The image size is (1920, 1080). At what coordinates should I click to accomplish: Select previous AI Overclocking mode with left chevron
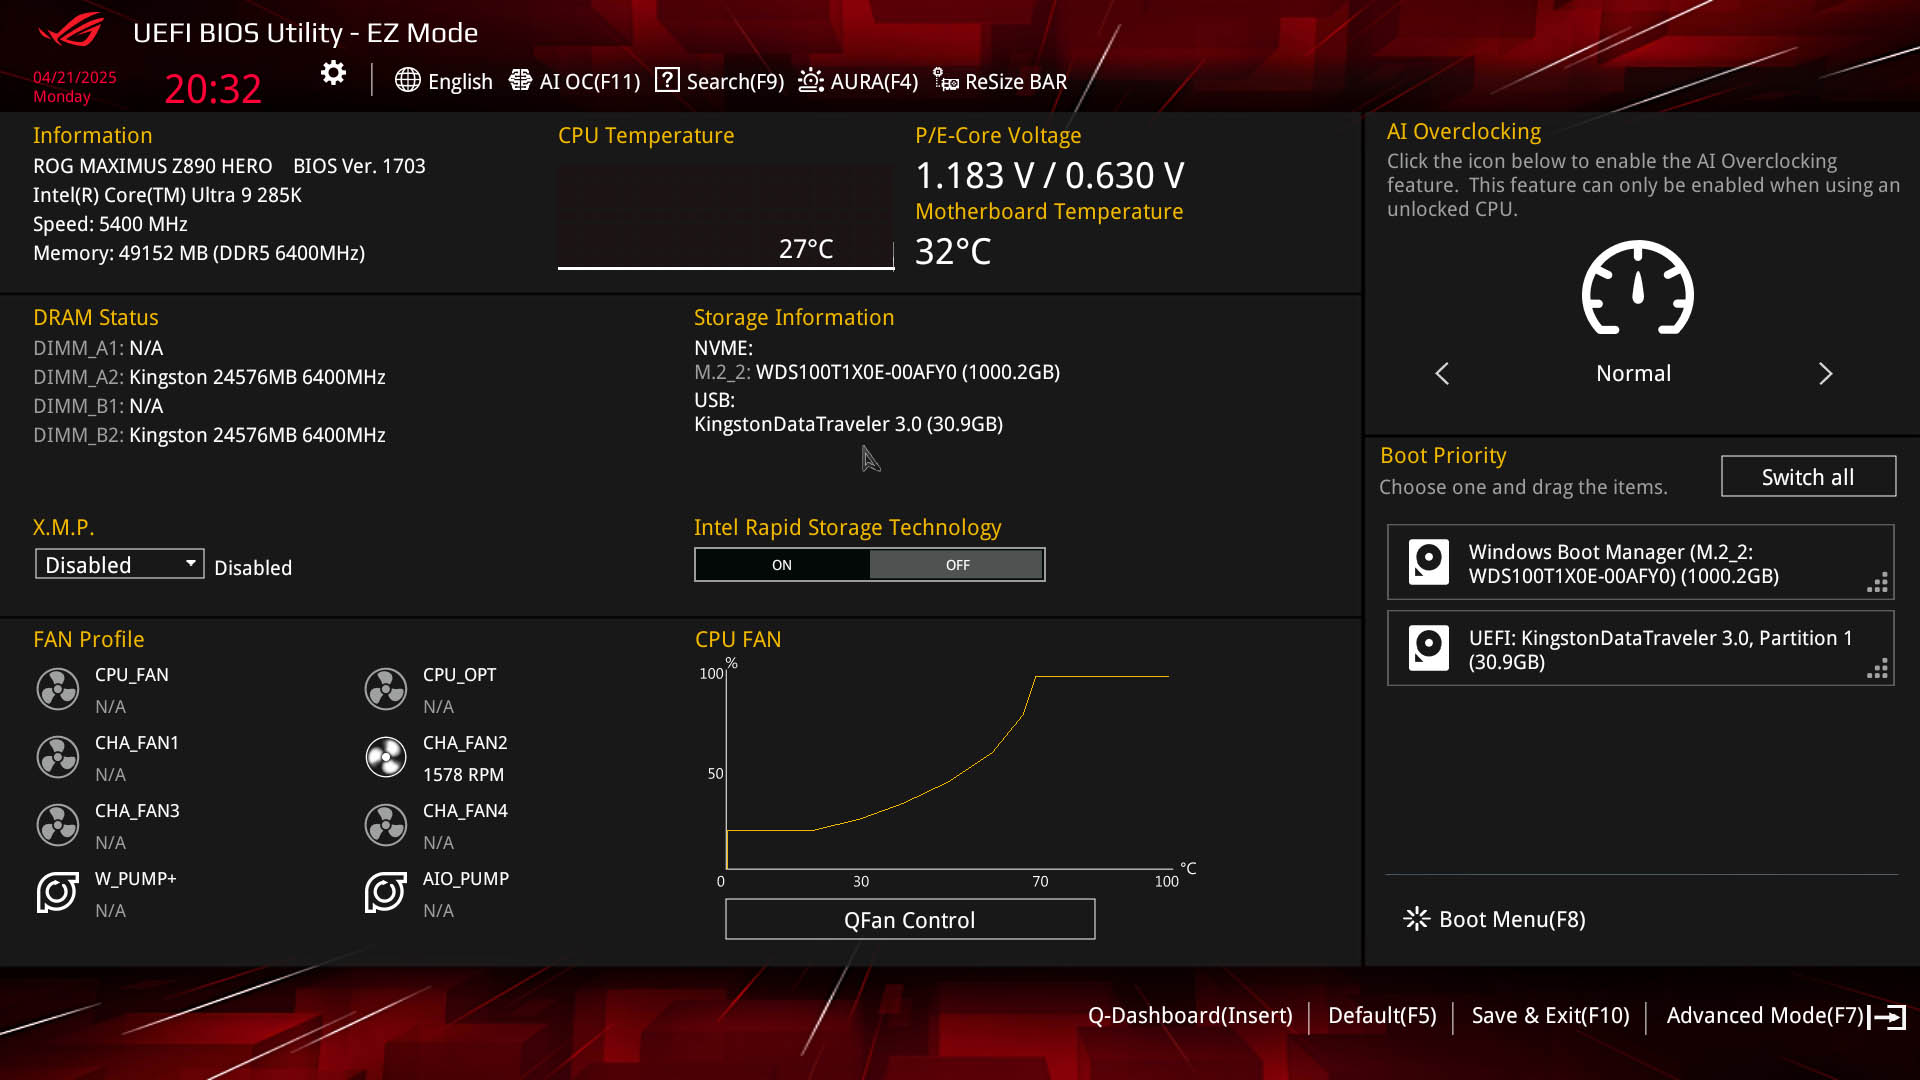[1442, 374]
